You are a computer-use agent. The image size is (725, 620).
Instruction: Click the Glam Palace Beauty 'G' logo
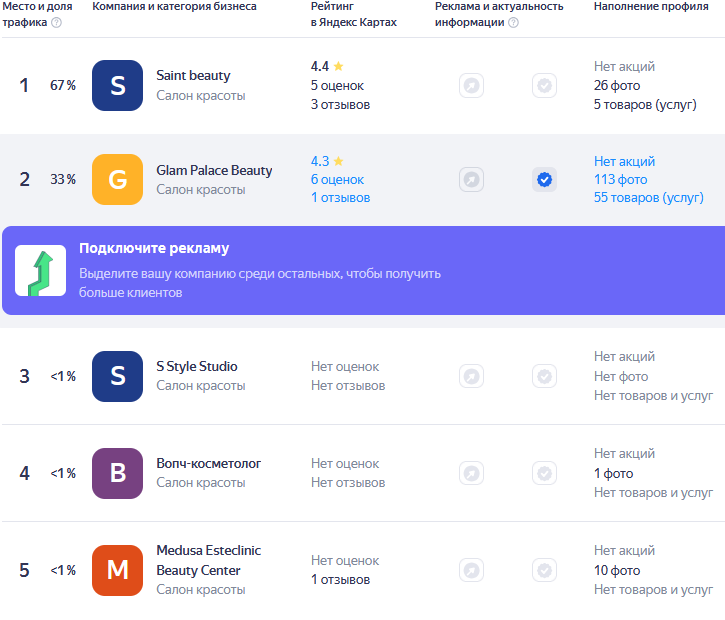[117, 180]
